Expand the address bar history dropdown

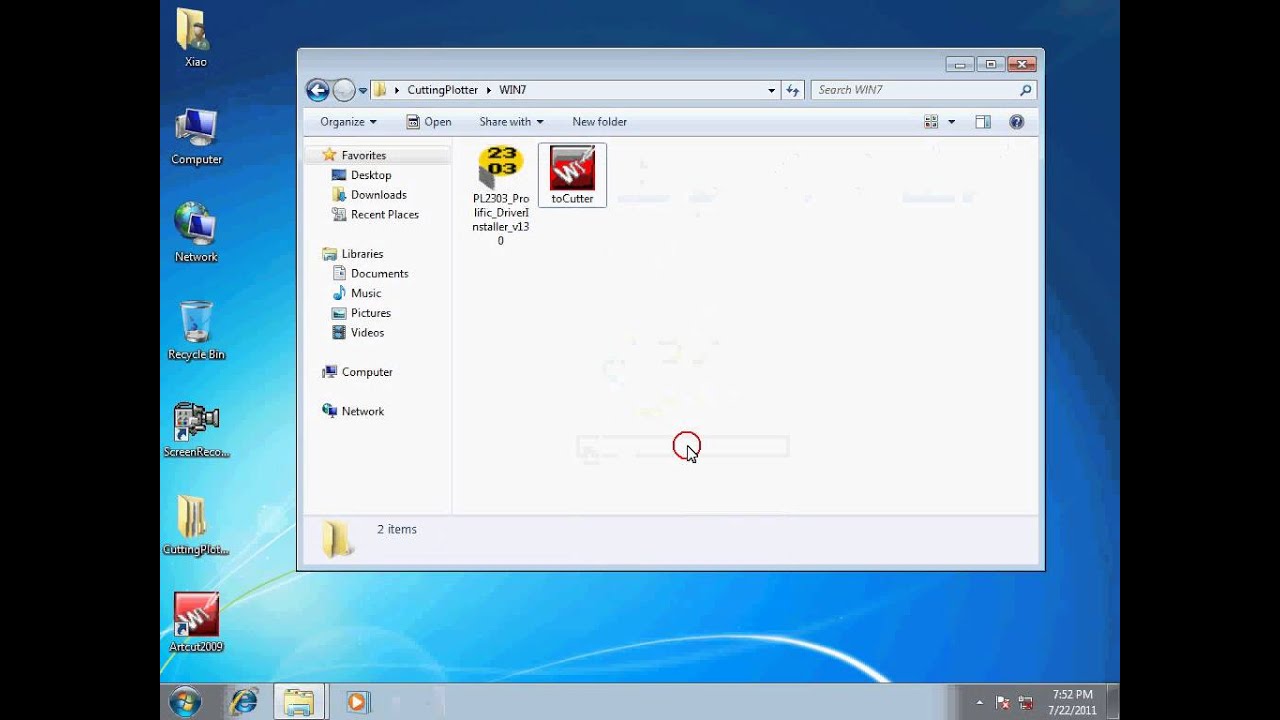coord(771,90)
